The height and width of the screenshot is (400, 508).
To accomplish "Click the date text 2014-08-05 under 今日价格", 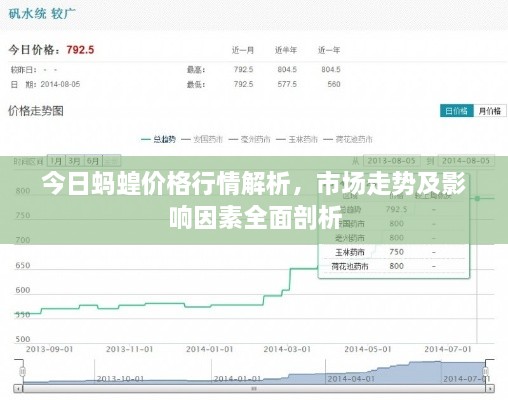I will click(60, 84).
